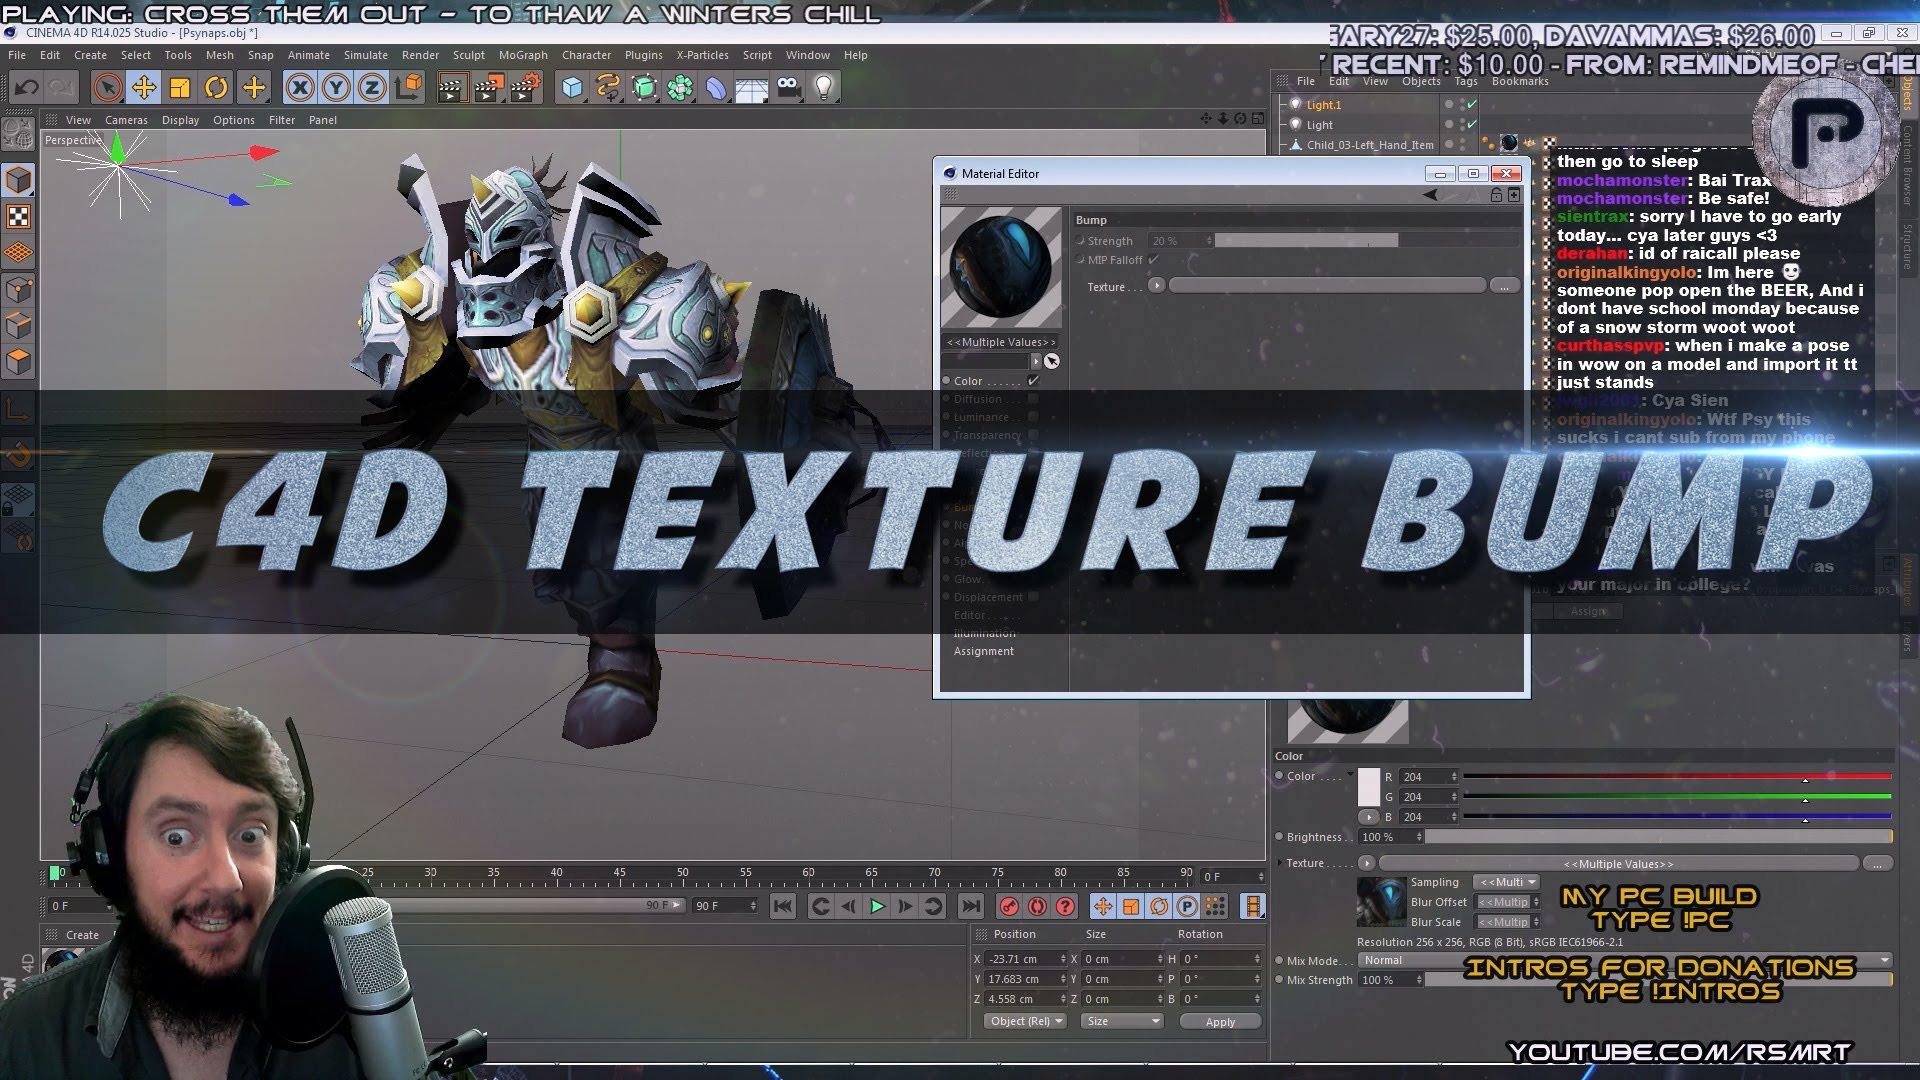Add a Light object from toolbar

824,88
